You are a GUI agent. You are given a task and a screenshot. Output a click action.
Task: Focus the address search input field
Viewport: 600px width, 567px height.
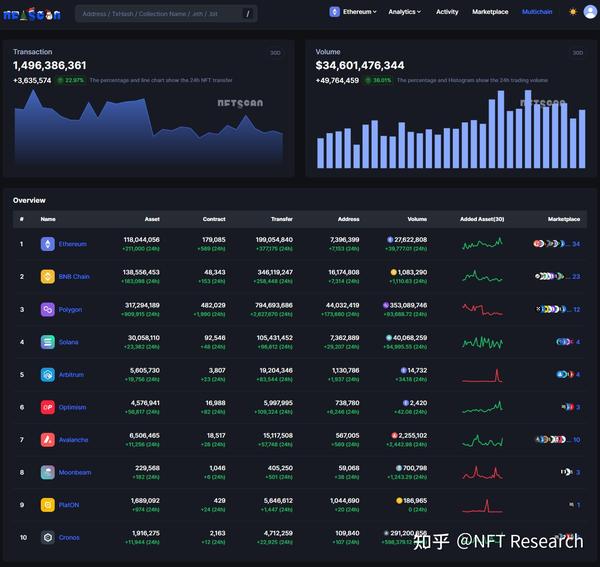(166, 14)
